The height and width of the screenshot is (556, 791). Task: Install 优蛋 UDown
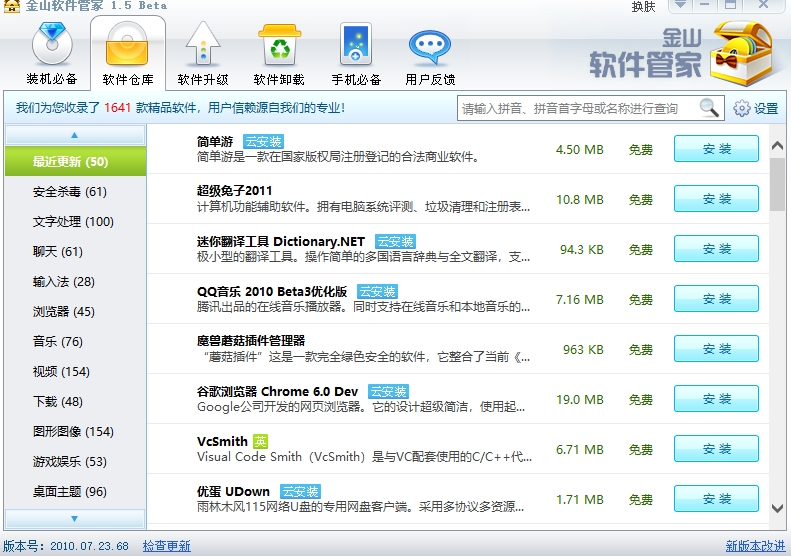[x=716, y=498]
